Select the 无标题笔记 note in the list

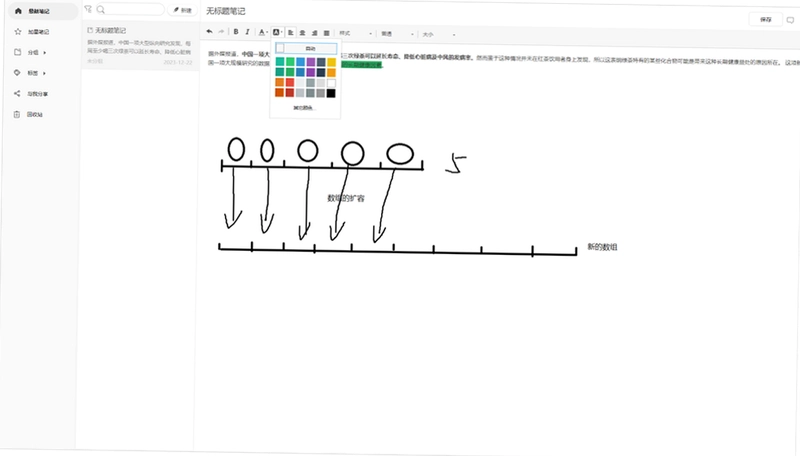click(x=139, y=46)
